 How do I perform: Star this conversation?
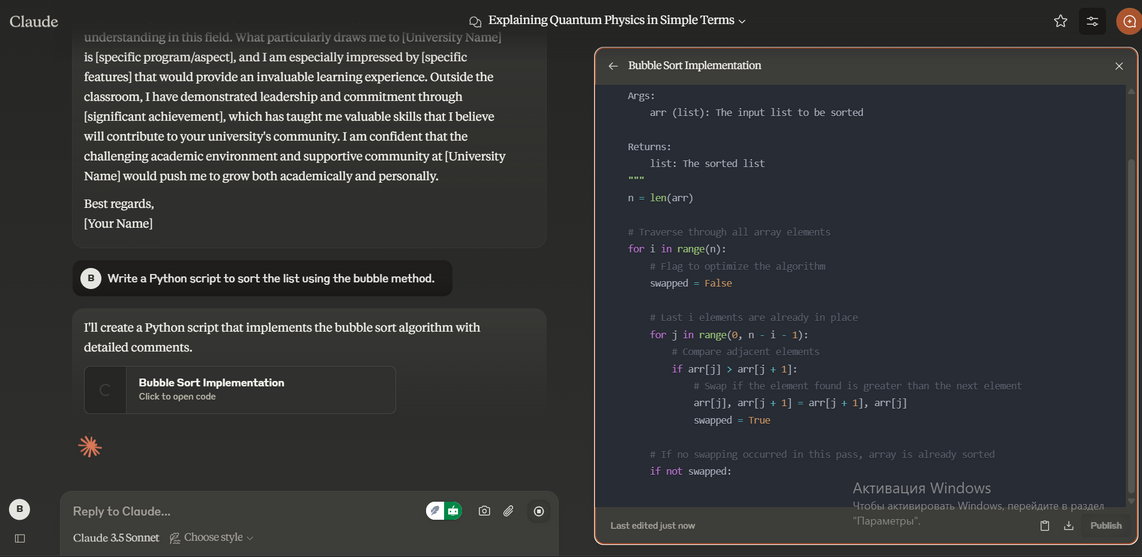1060,21
